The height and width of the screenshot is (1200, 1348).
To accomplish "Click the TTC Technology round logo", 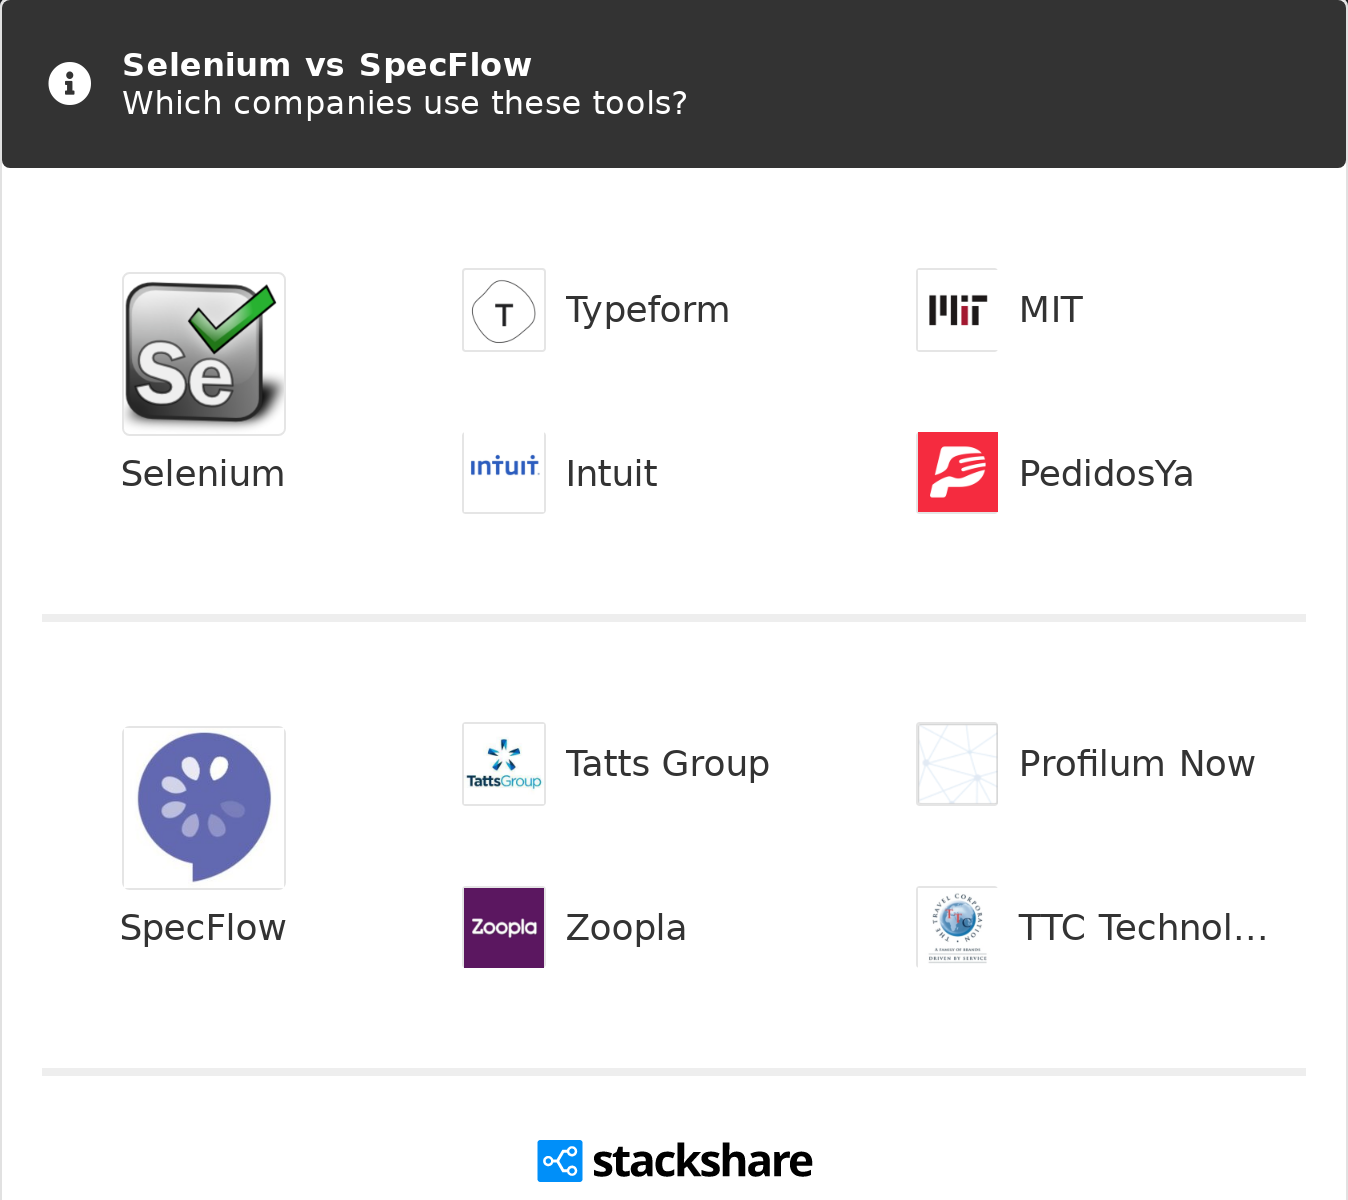I will pyautogui.click(x=957, y=927).
